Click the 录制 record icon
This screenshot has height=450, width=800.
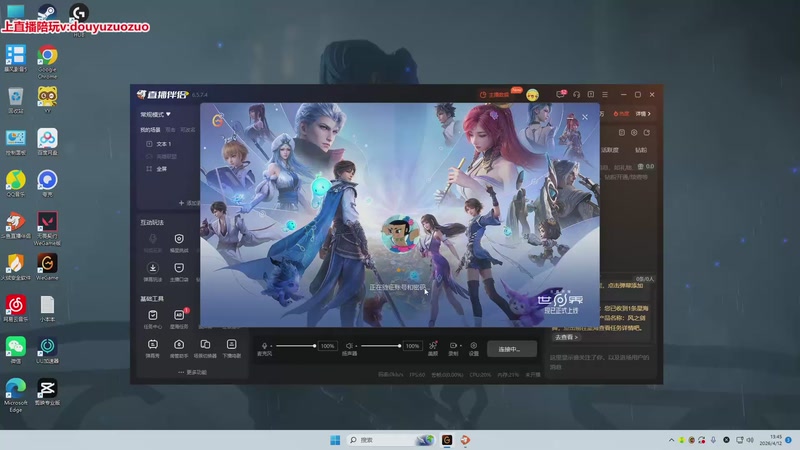[x=453, y=348]
